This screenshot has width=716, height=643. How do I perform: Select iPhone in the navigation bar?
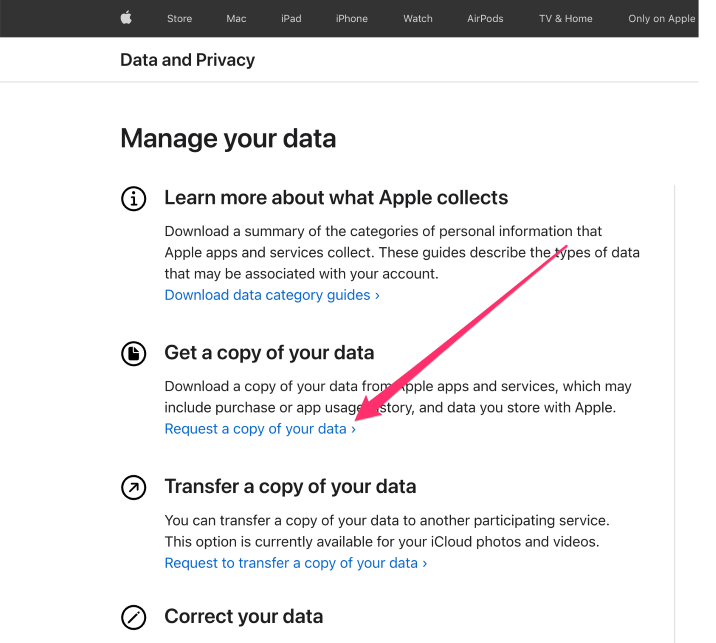click(352, 19)
